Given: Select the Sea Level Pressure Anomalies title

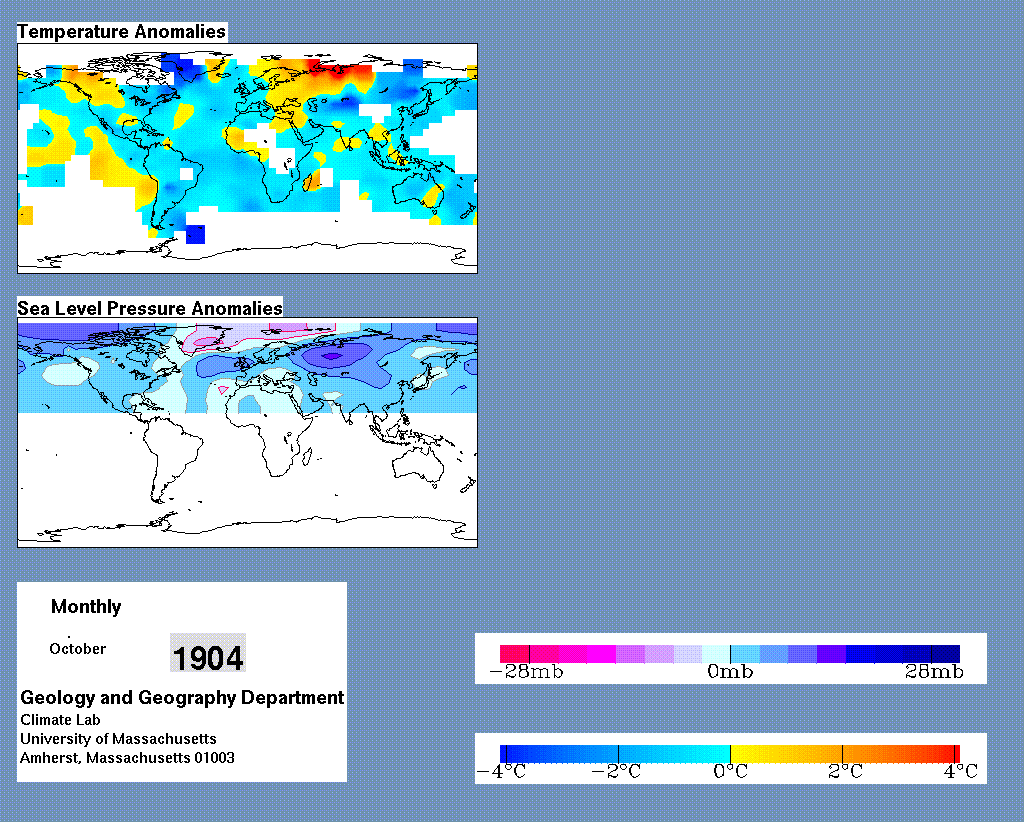Looking at the screenshot, I should (x=150, y=308).
